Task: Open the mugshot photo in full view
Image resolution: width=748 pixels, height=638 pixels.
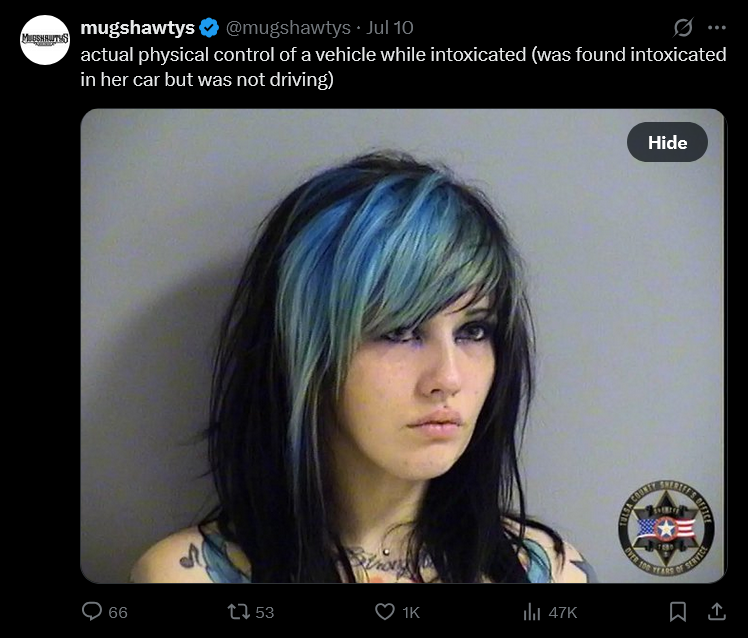Action: point(403,346)
